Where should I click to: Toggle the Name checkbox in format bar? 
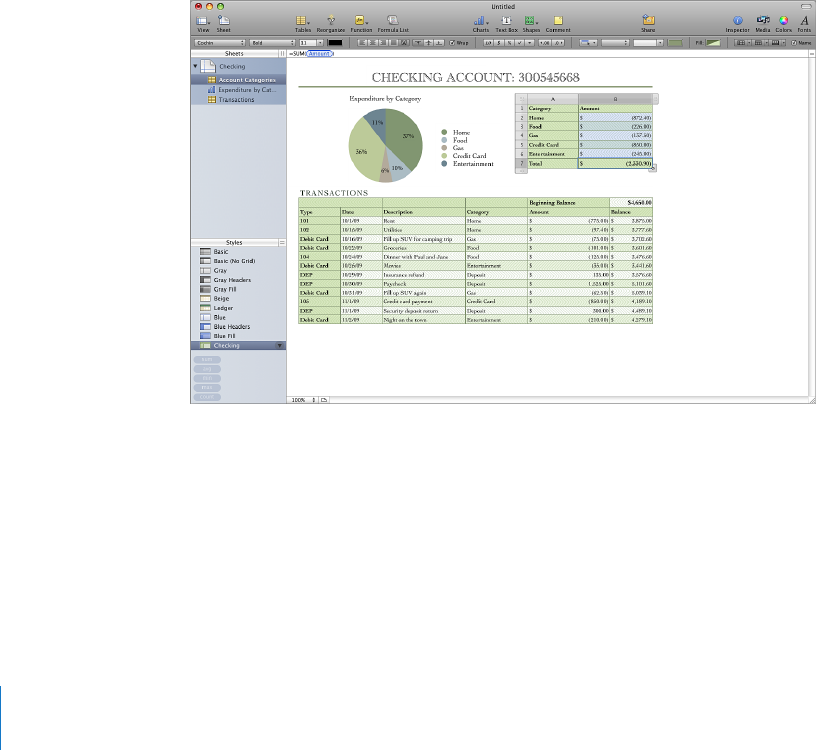click(x=794, y=43)
